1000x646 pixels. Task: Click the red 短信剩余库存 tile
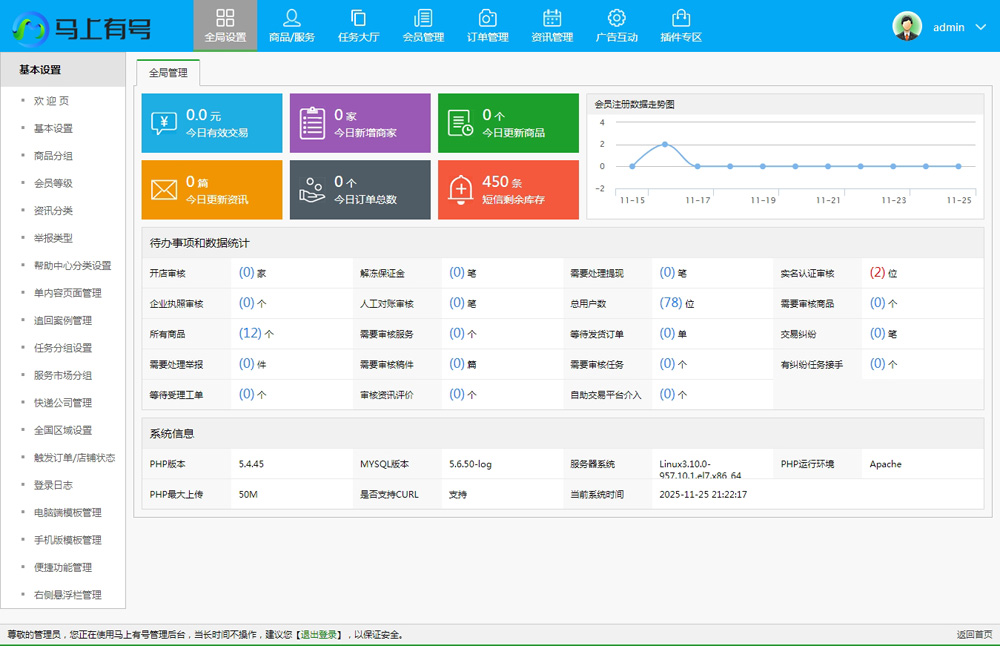(x=508, y=189)
